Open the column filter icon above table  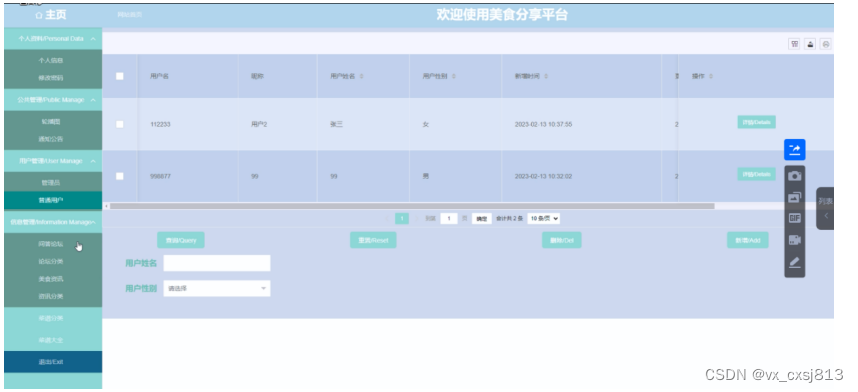point(794,44)
